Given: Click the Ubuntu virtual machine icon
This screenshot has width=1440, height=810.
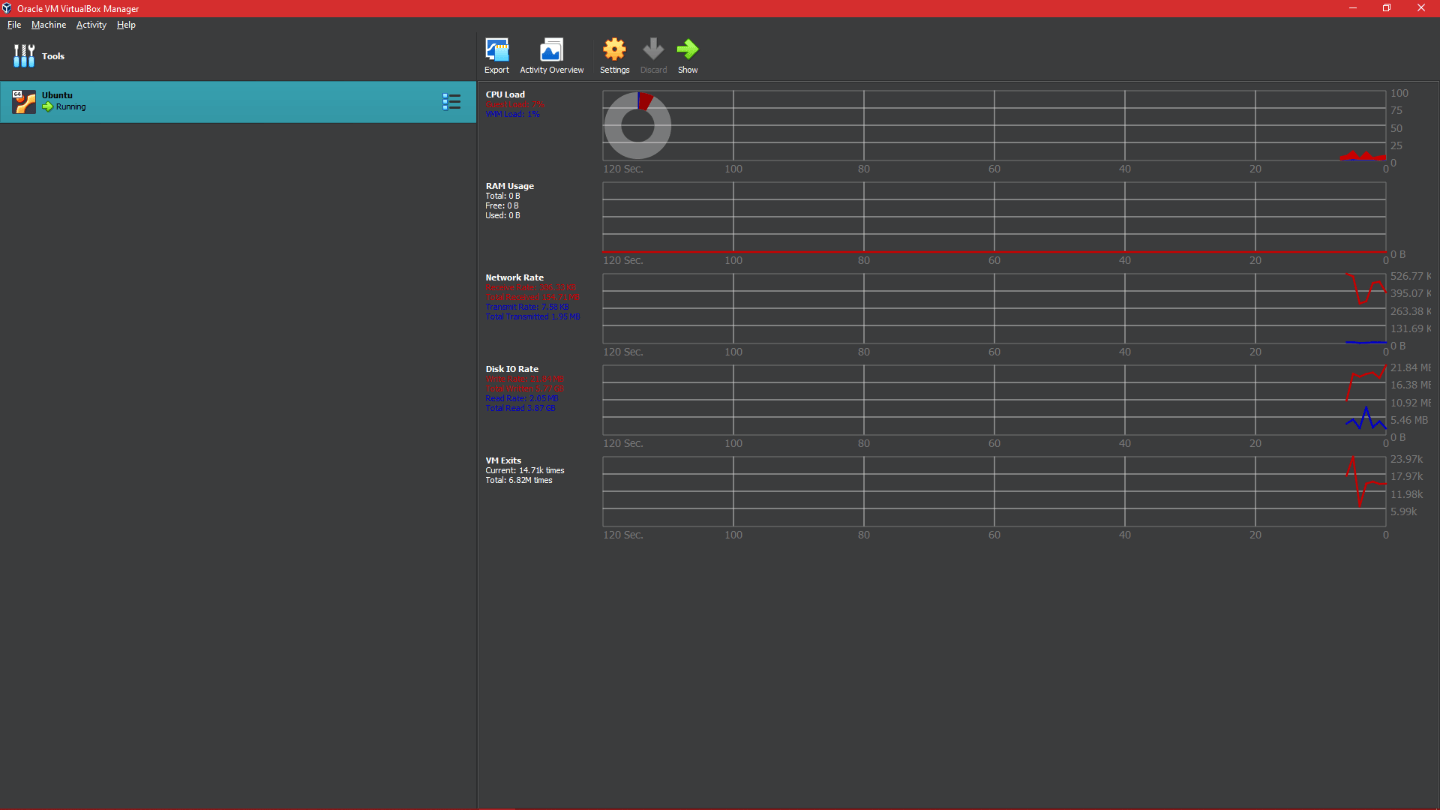Looking at the screenshot, I should 22,101.
